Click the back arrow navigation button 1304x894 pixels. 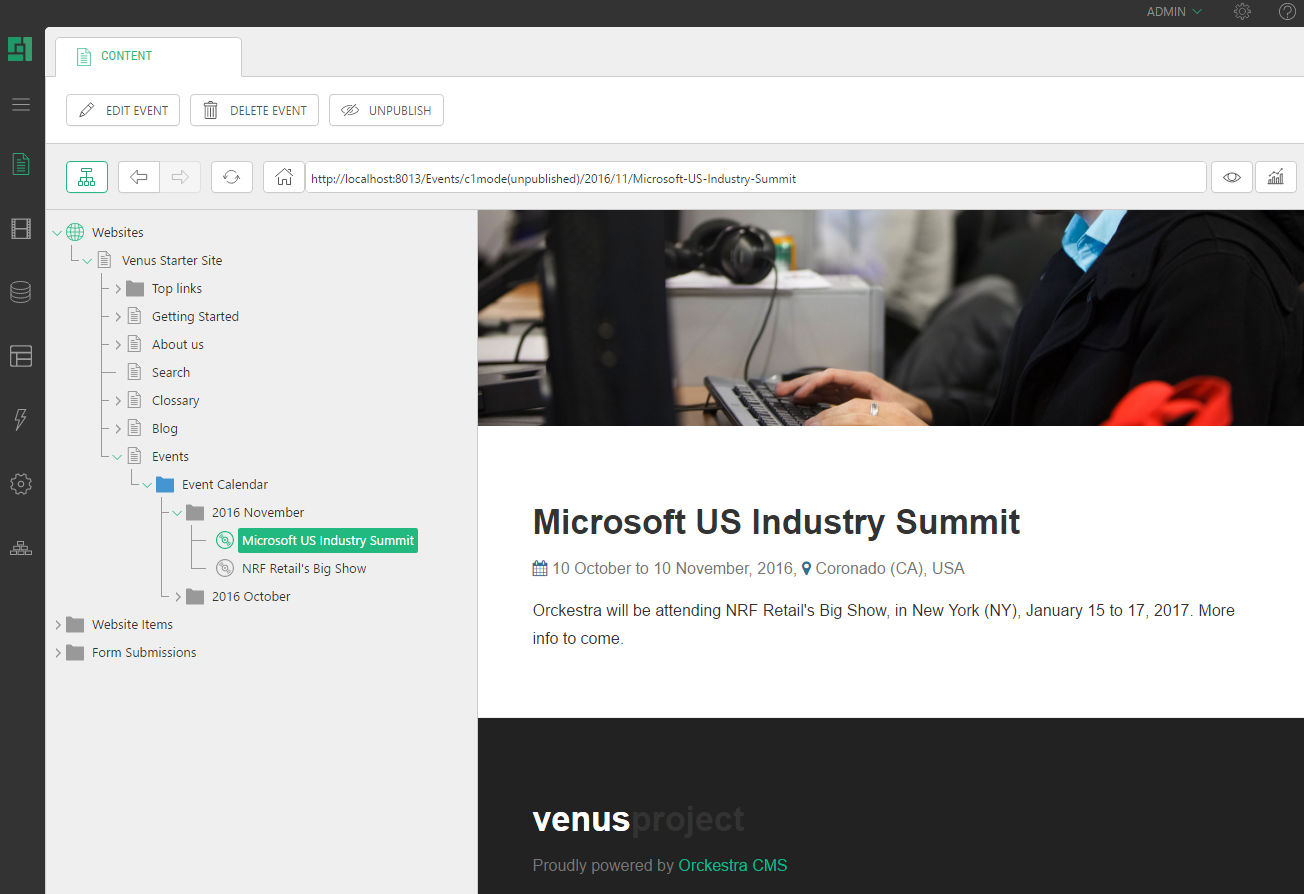point(139,177)
